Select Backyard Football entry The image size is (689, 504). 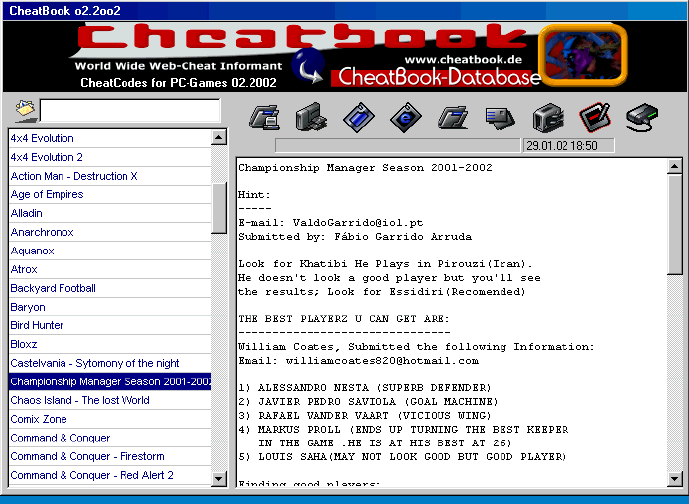point(110,288)
